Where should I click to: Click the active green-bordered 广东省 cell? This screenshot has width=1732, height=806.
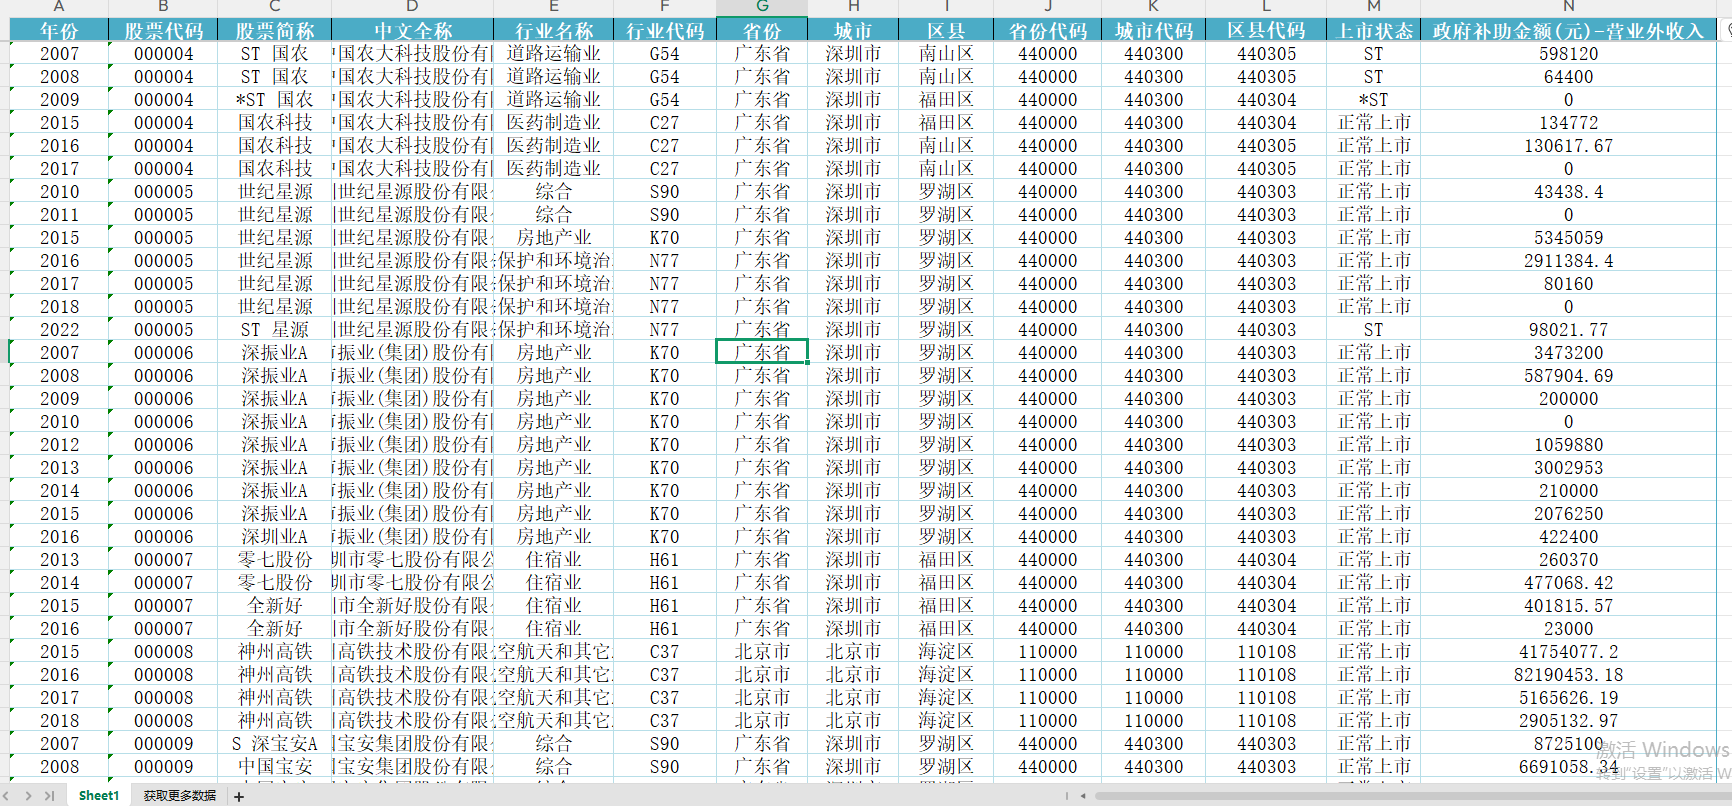coord(762,353)
